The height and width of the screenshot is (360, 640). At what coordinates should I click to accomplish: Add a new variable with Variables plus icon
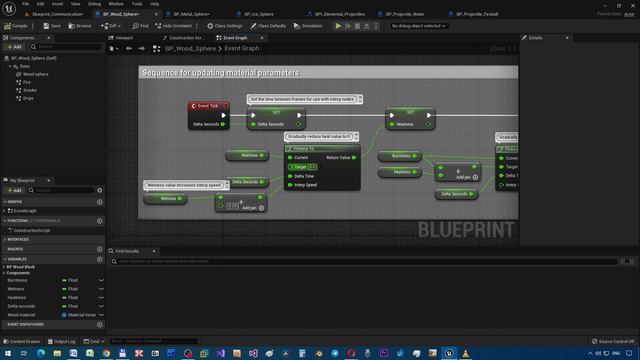(100, 259)
